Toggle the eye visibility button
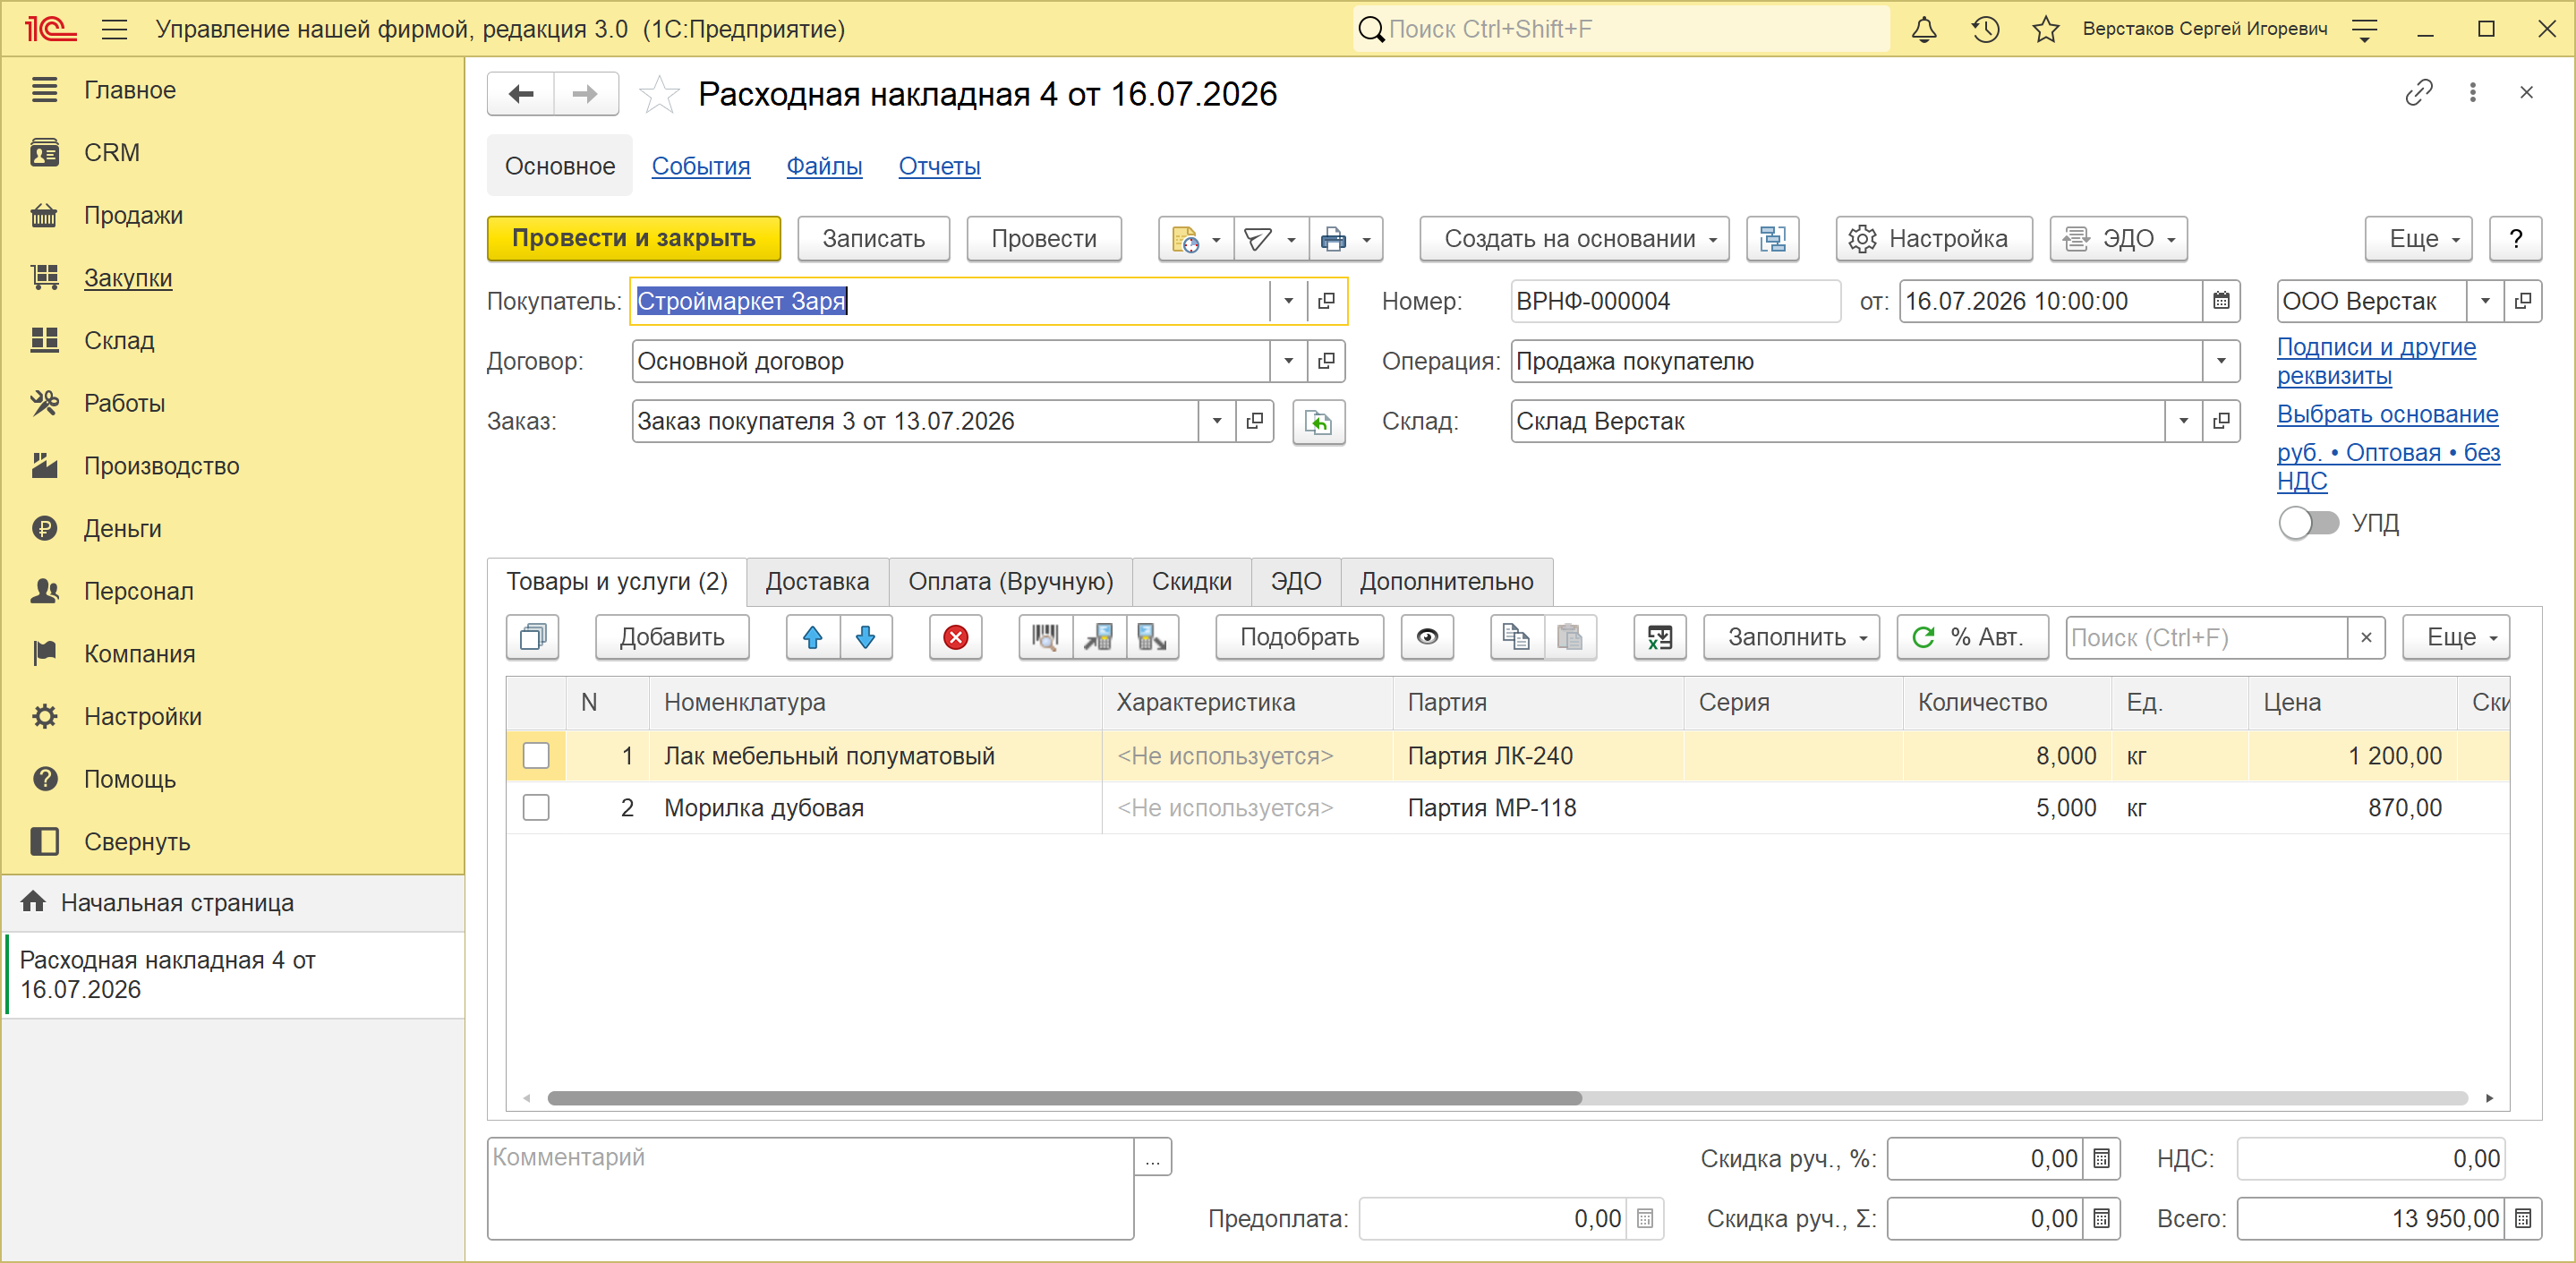 1427,637
